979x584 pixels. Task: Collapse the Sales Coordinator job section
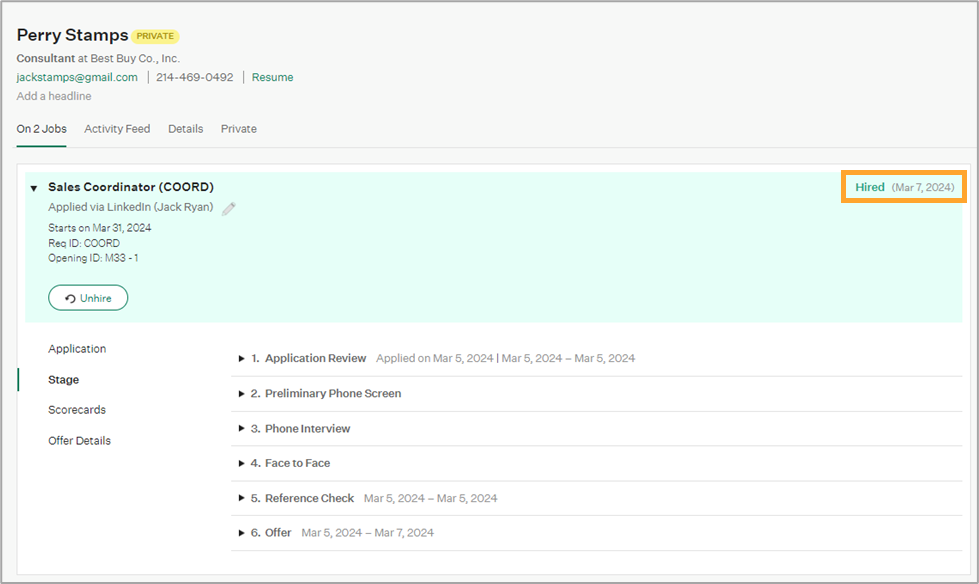click(34, 188)
